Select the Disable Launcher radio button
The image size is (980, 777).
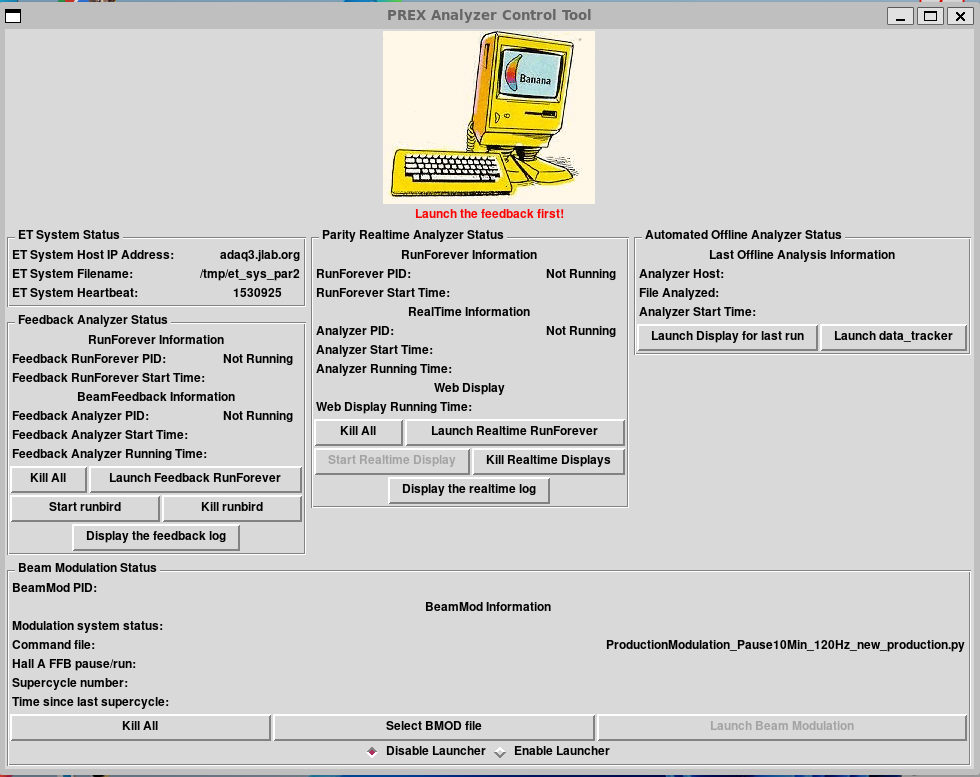[373, 752]
